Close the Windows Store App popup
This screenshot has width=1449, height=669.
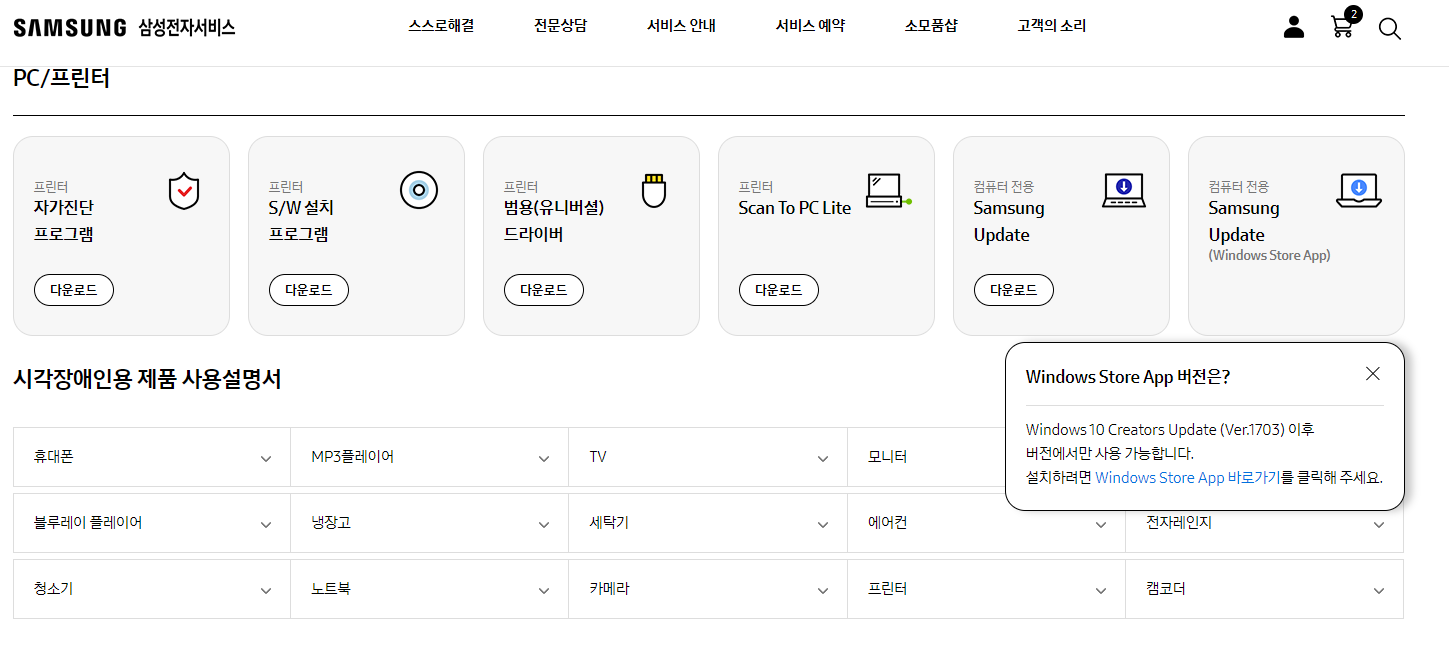point(1372,373)
